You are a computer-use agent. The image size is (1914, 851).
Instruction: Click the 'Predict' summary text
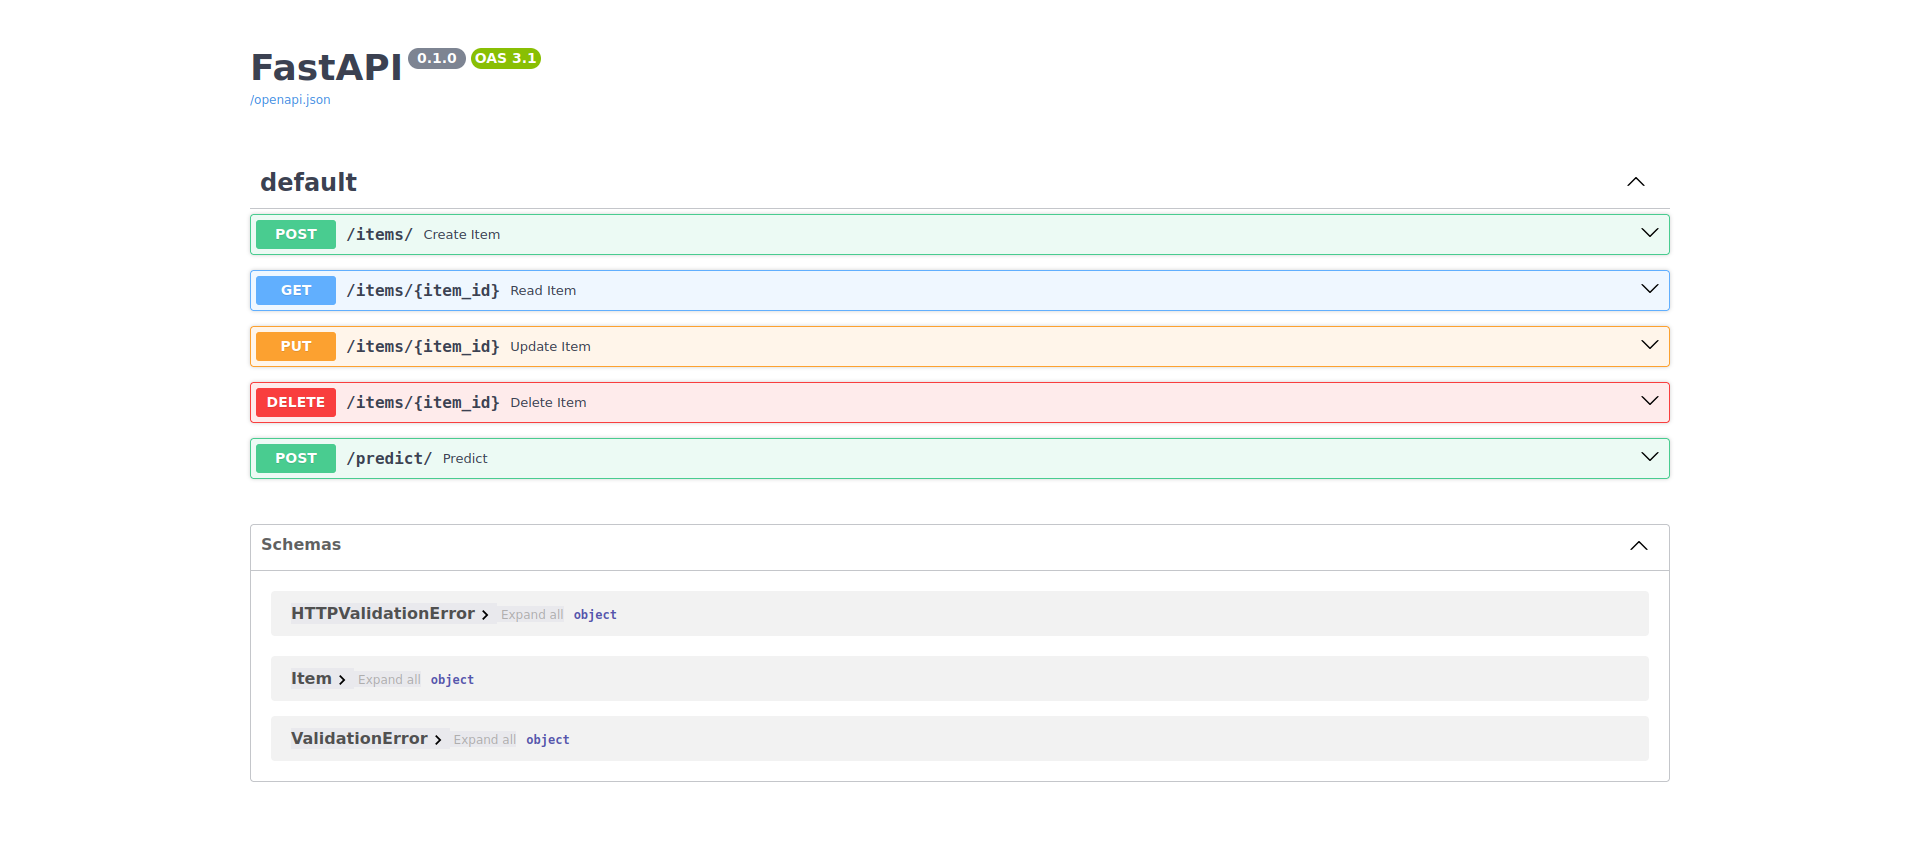pyautogui.click(x=465, y=459)
